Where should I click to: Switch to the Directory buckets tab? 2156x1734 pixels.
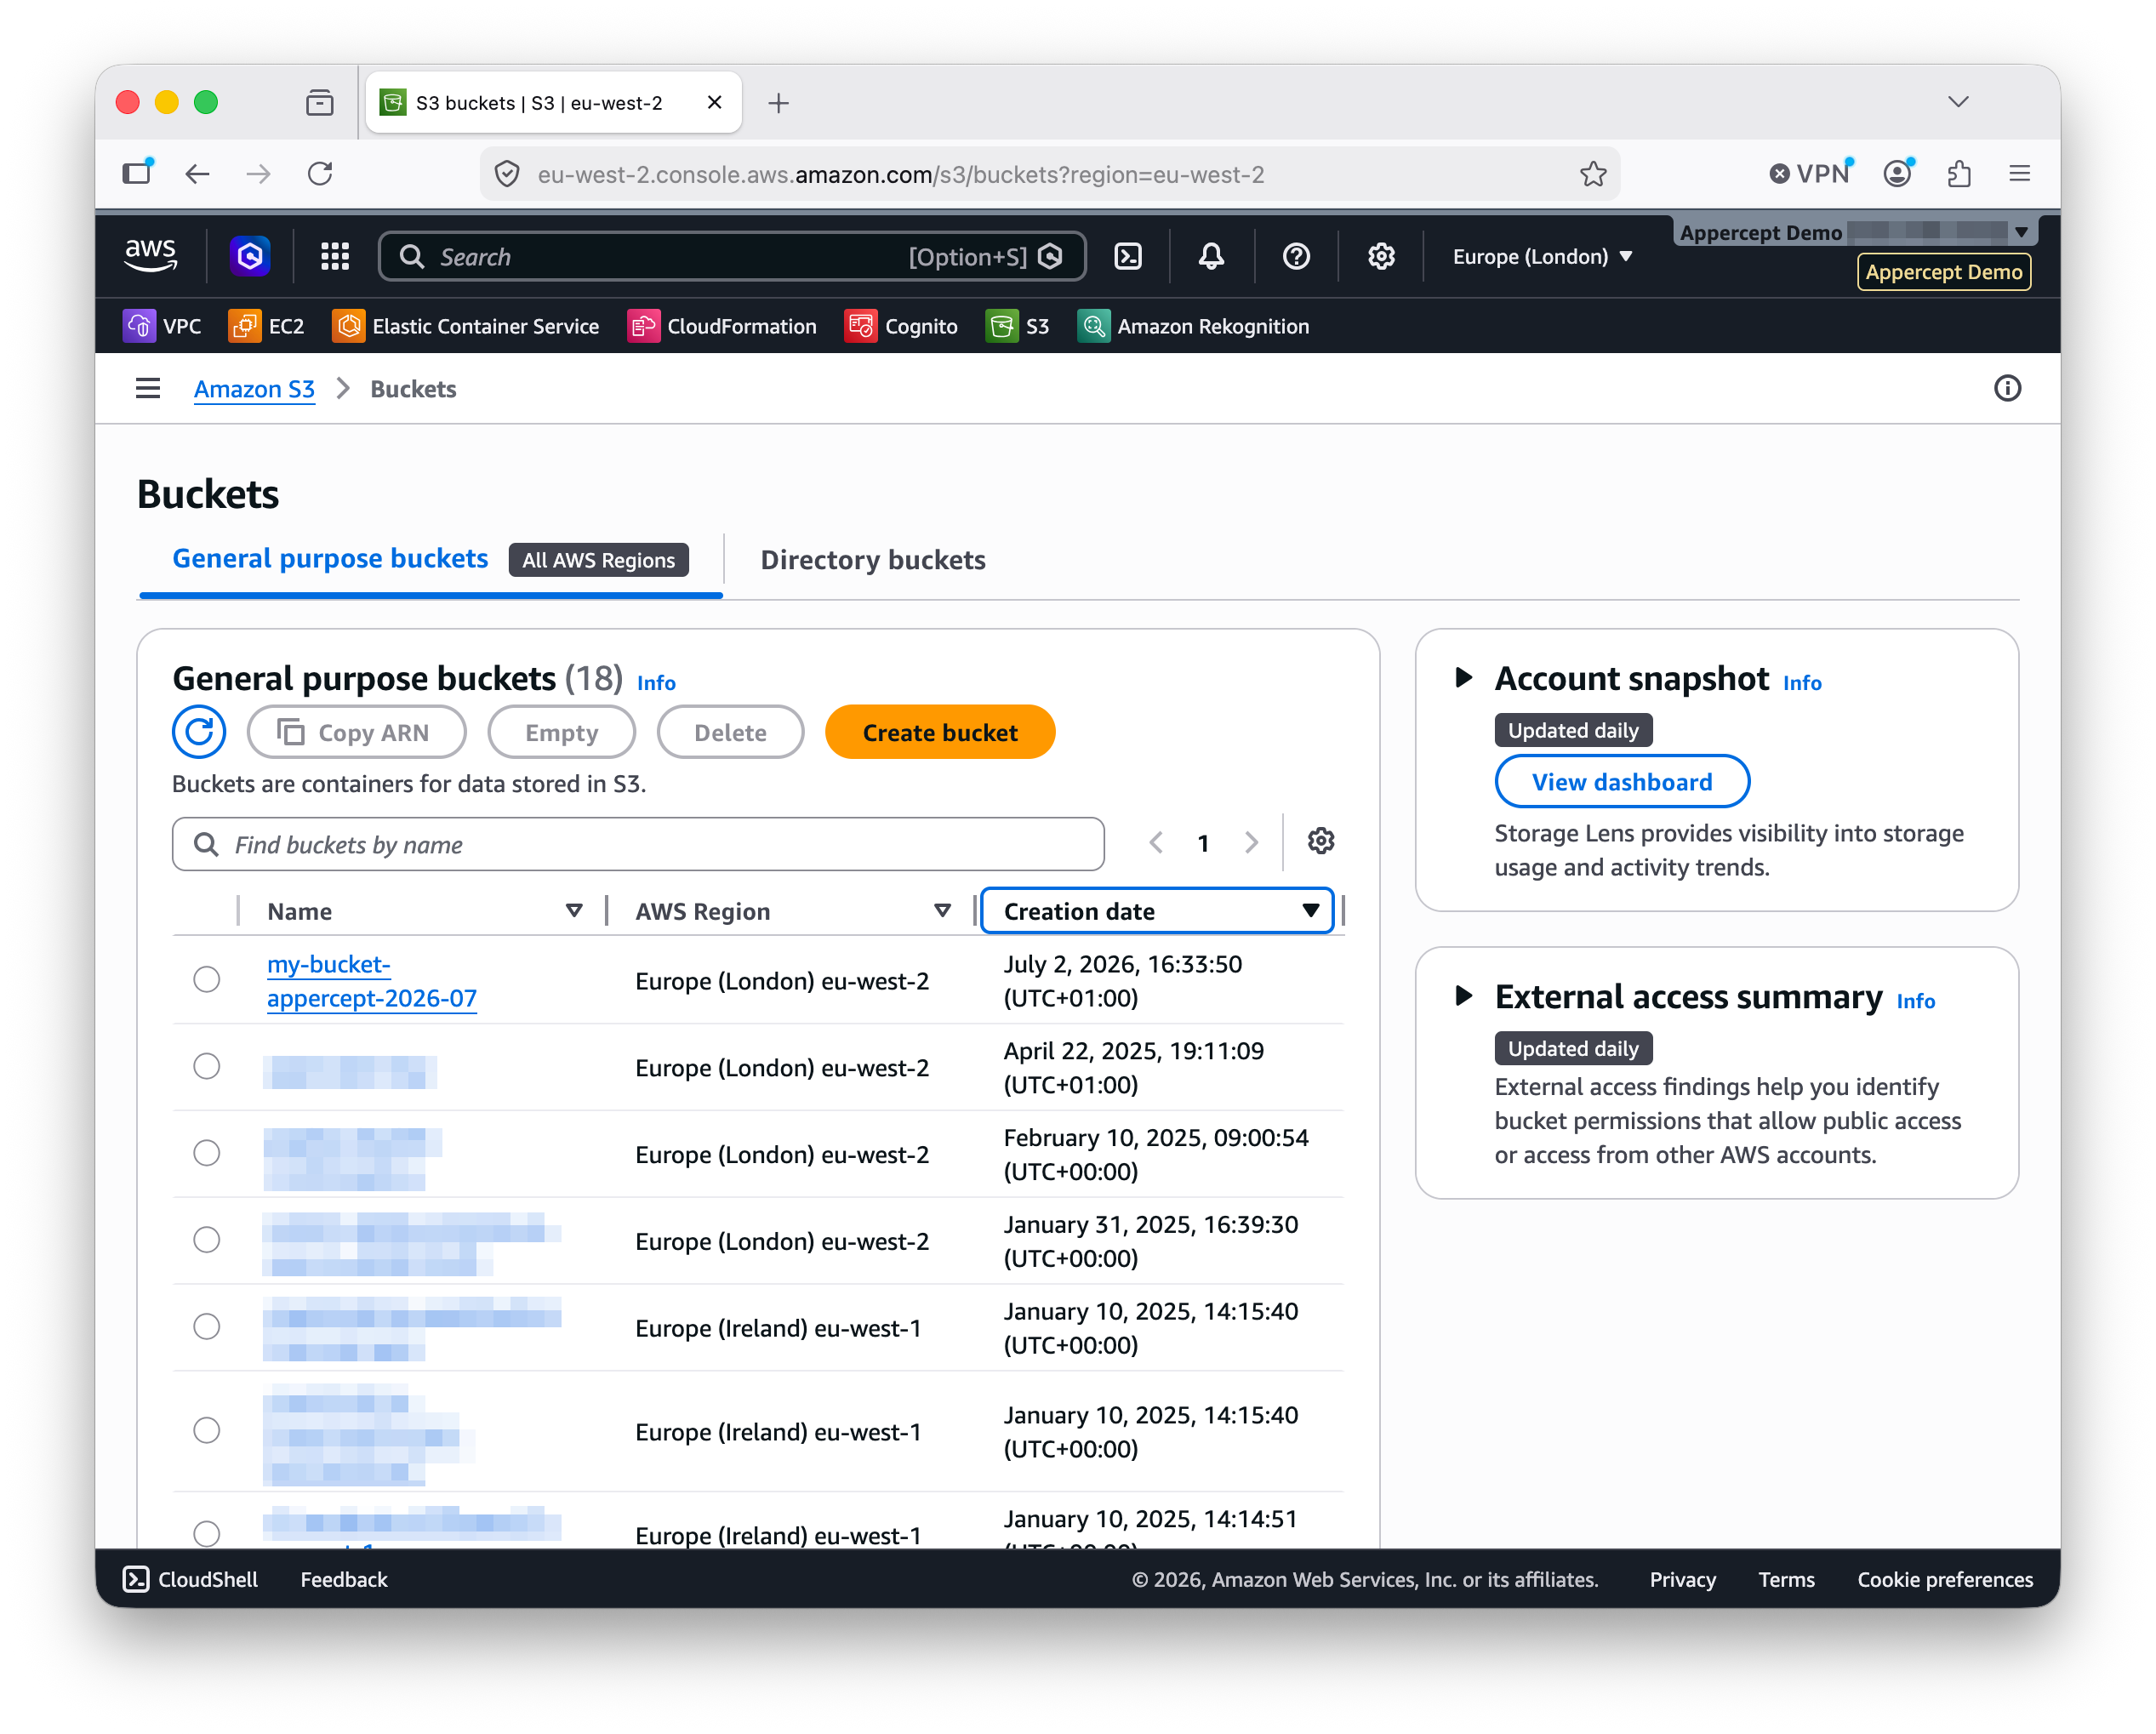(x=873, y=560)
